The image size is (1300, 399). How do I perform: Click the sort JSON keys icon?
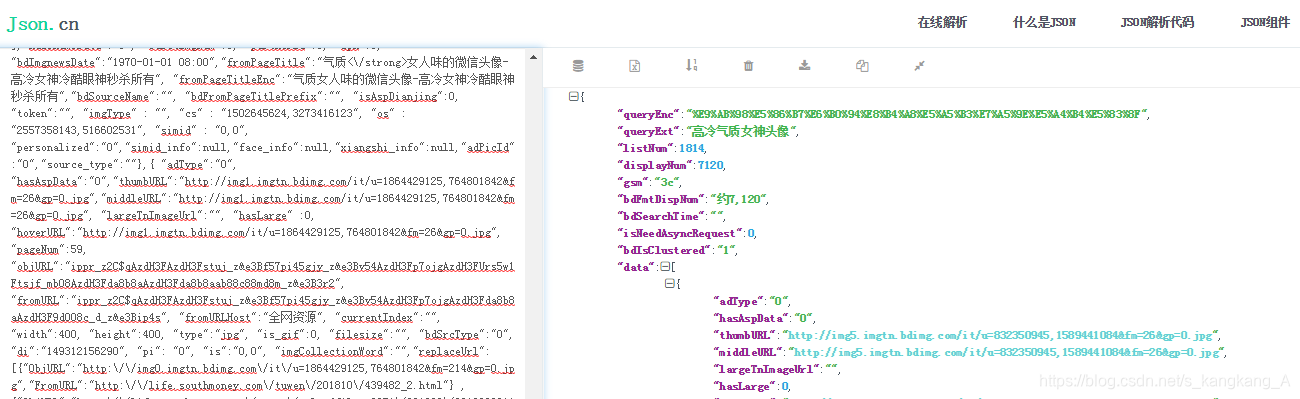[691, 66]
